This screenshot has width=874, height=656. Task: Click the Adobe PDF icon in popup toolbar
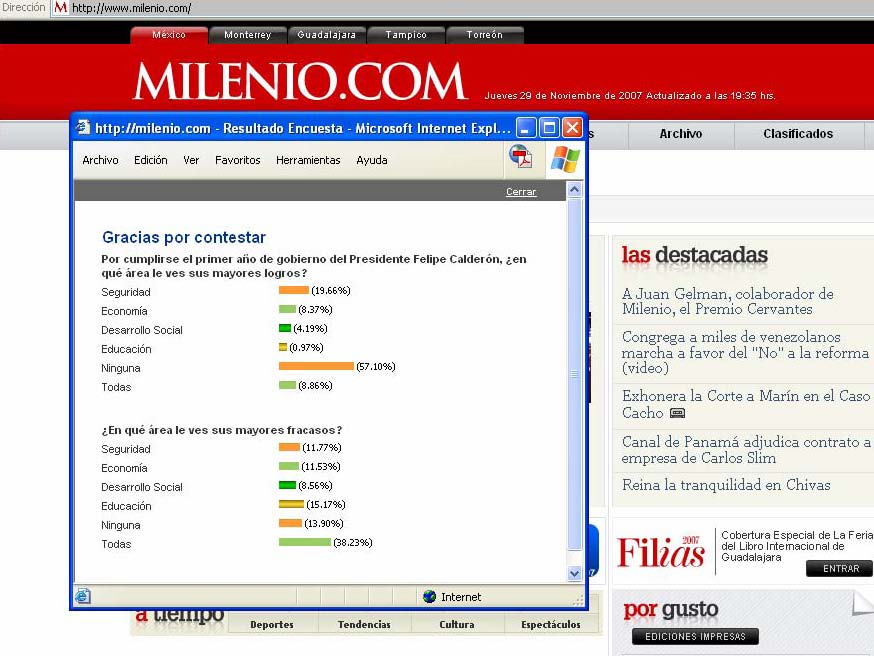click(x=520, y=157)
